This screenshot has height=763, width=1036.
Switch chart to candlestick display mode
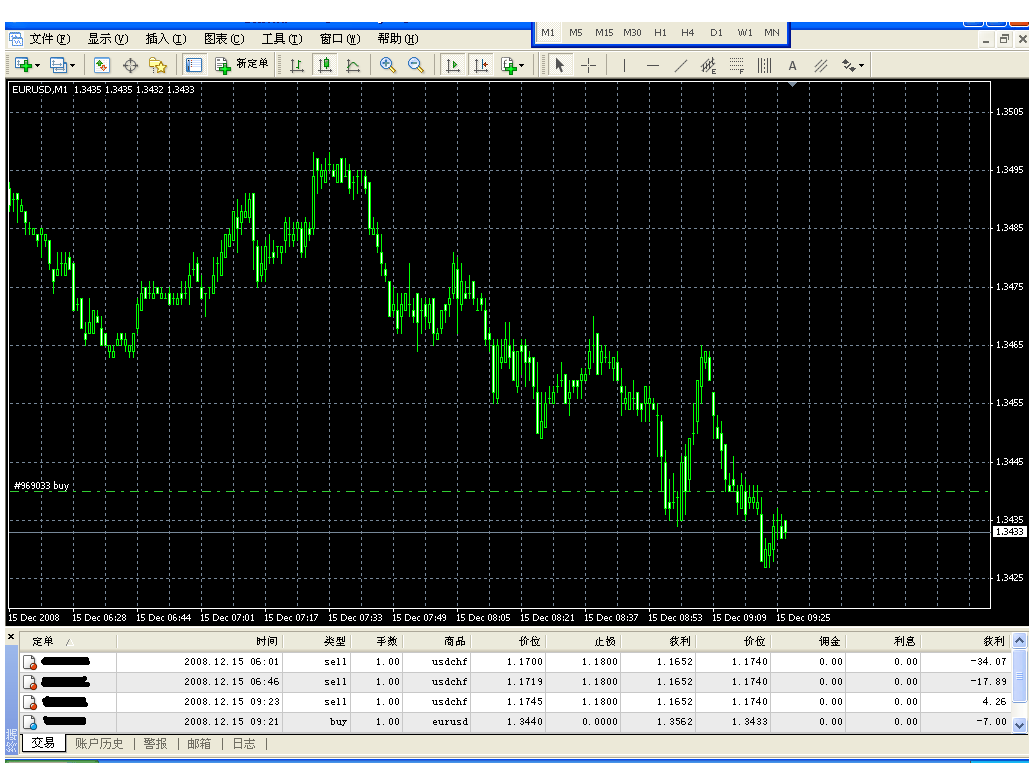(324, 65)
